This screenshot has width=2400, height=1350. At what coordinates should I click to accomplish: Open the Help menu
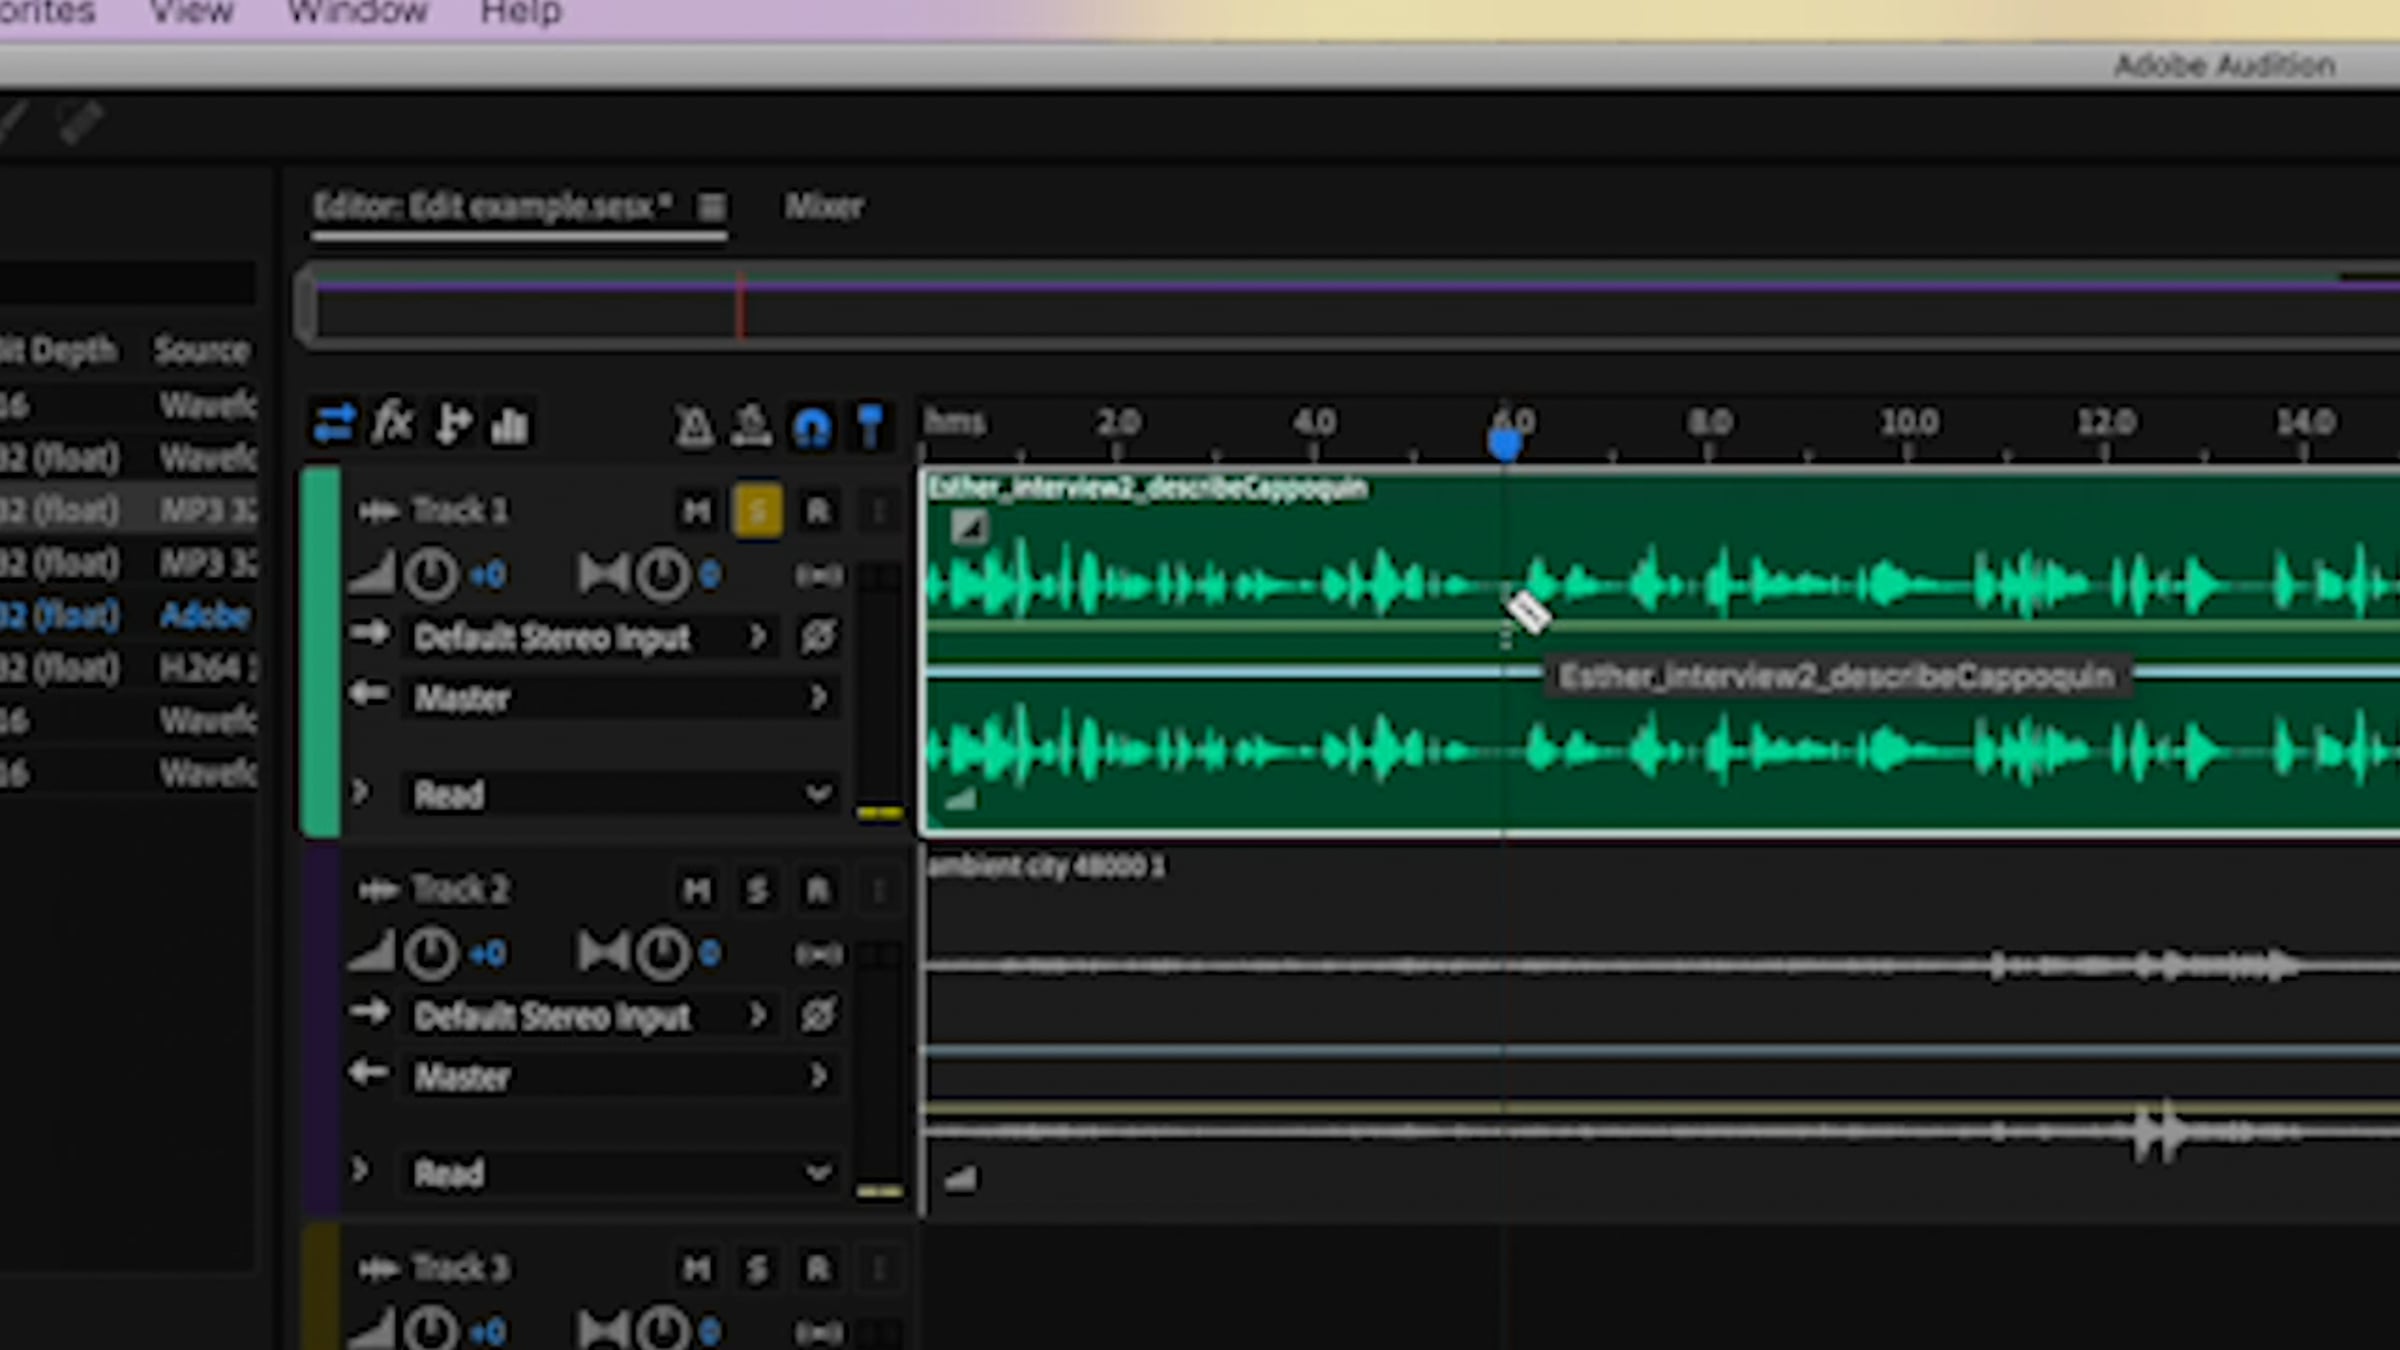520,13
